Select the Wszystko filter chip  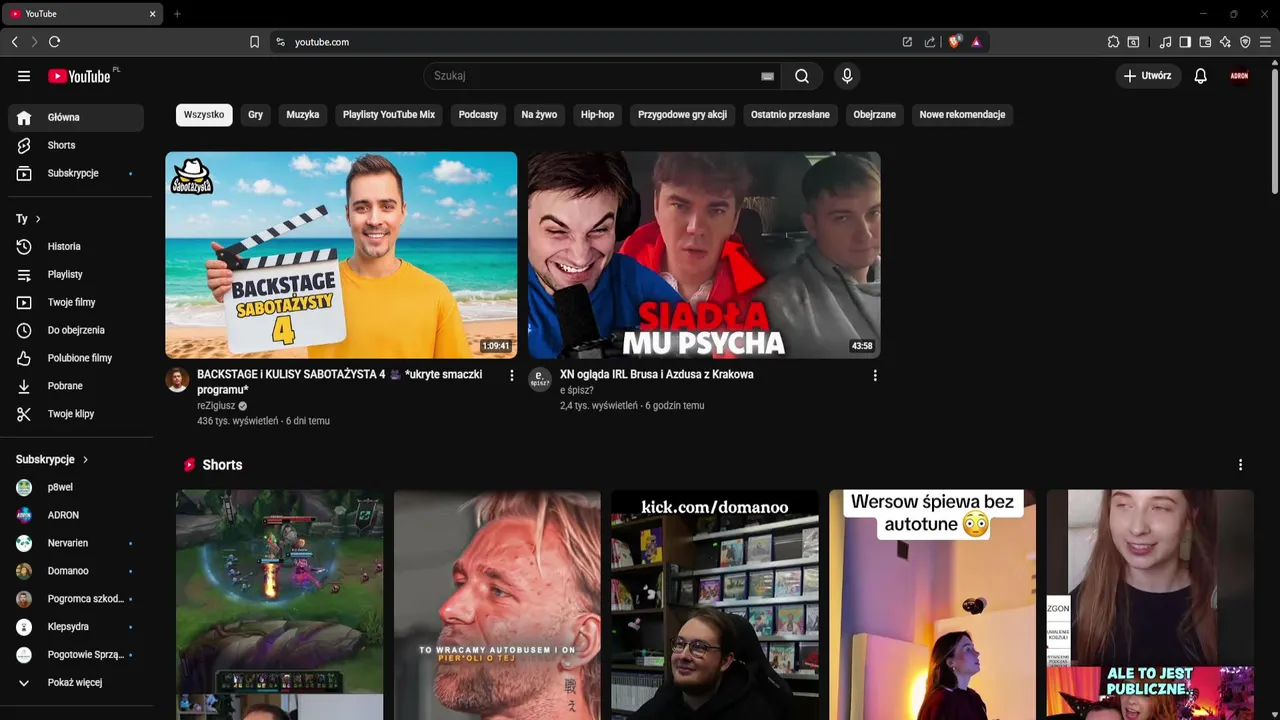(204, 115)
